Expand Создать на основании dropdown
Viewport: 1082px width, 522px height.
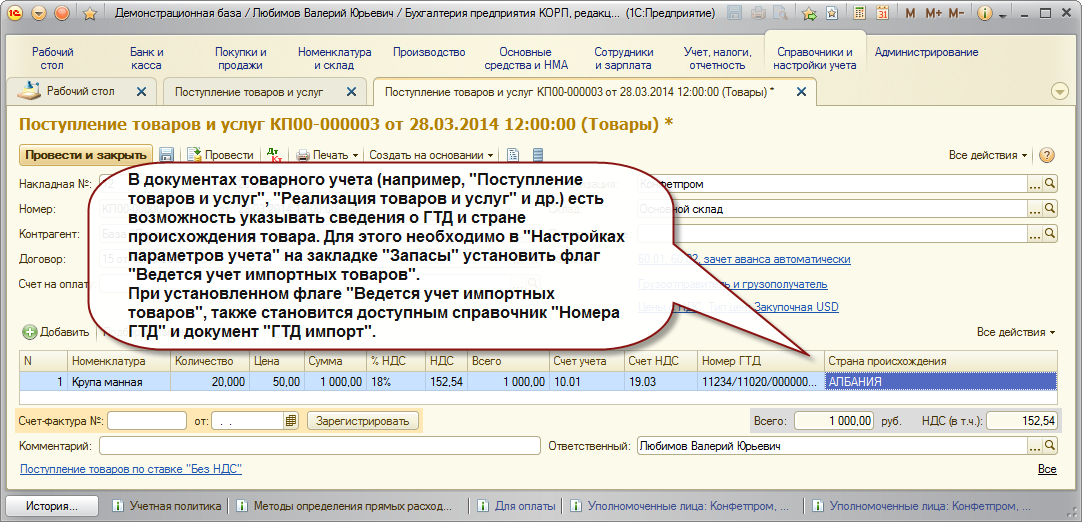pos(431,155)
